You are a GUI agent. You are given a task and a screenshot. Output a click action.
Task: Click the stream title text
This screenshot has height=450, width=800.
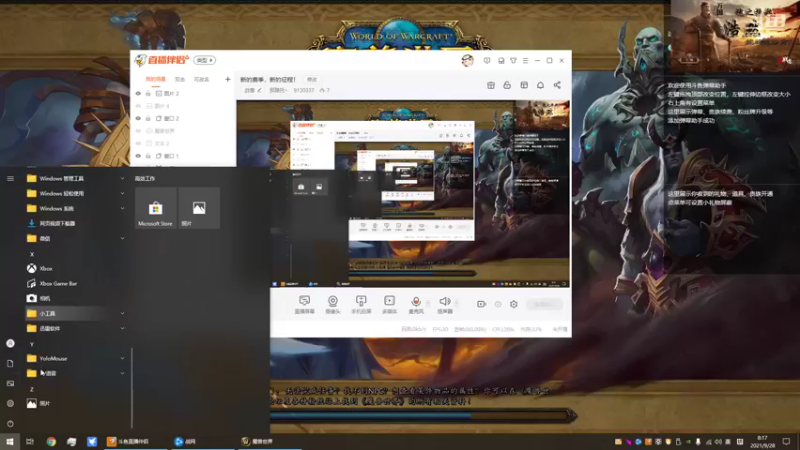[267, 80]
